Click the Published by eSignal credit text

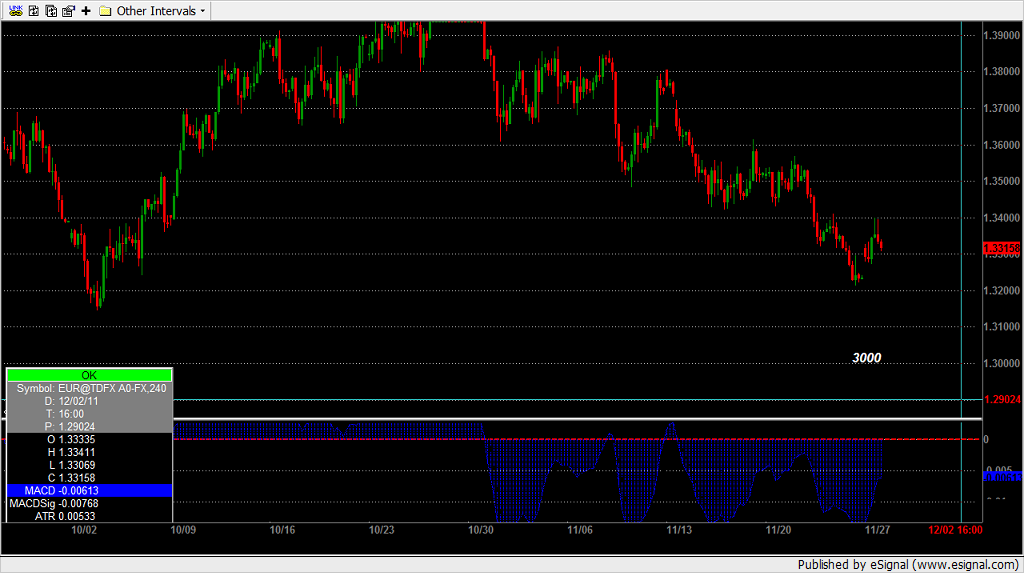click(908, 565)
